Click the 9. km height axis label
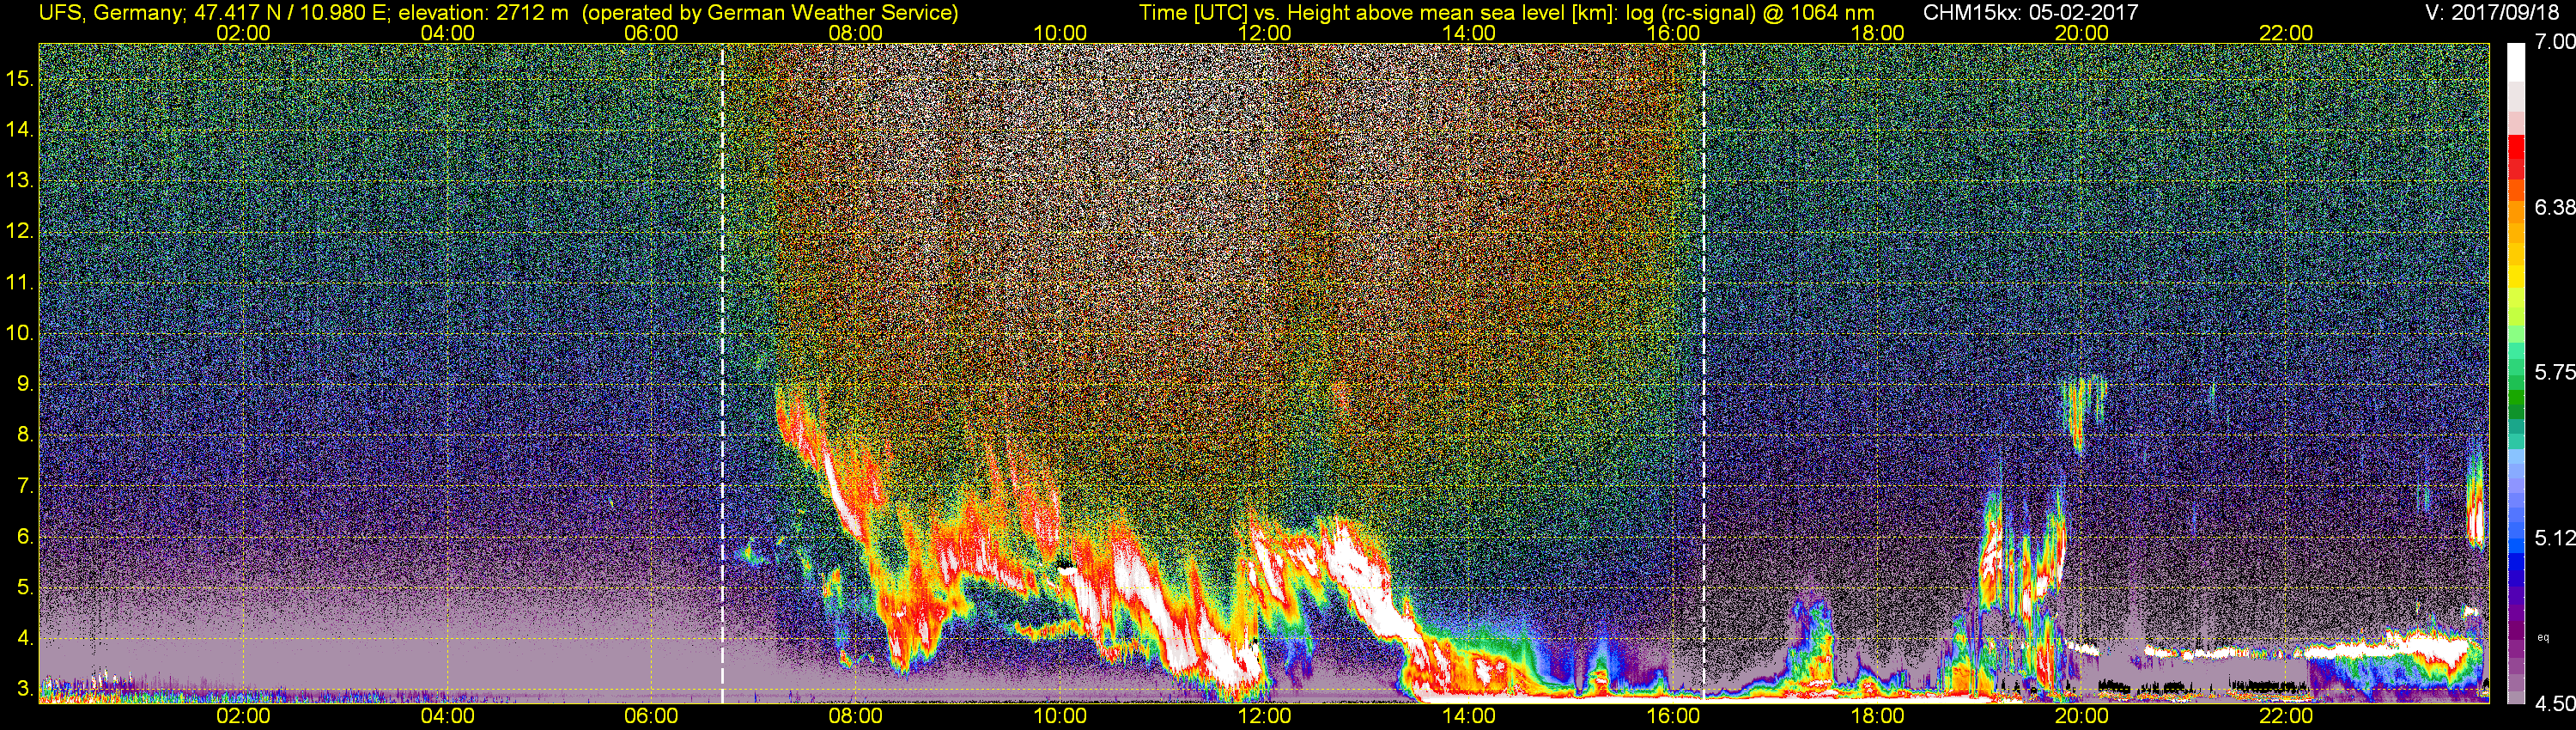Viewport: 2576px width, 730px height. 24,383
